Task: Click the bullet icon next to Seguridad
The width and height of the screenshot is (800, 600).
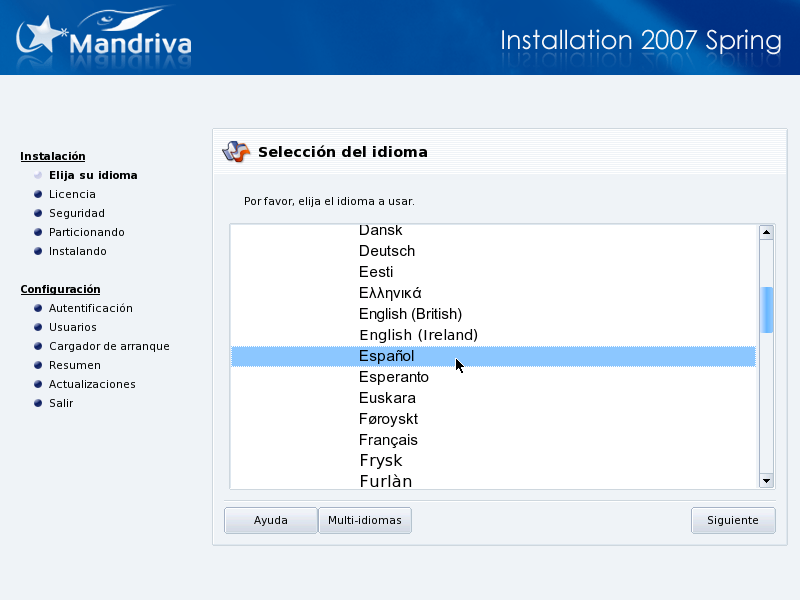Action: click(x=37, y=213)
